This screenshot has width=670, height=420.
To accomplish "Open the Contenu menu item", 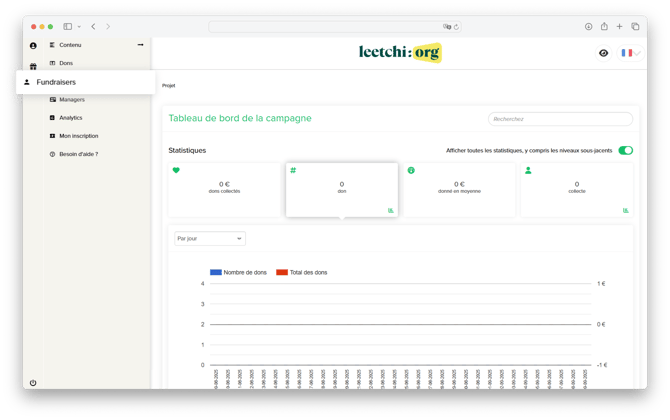I will pos(70,45).
